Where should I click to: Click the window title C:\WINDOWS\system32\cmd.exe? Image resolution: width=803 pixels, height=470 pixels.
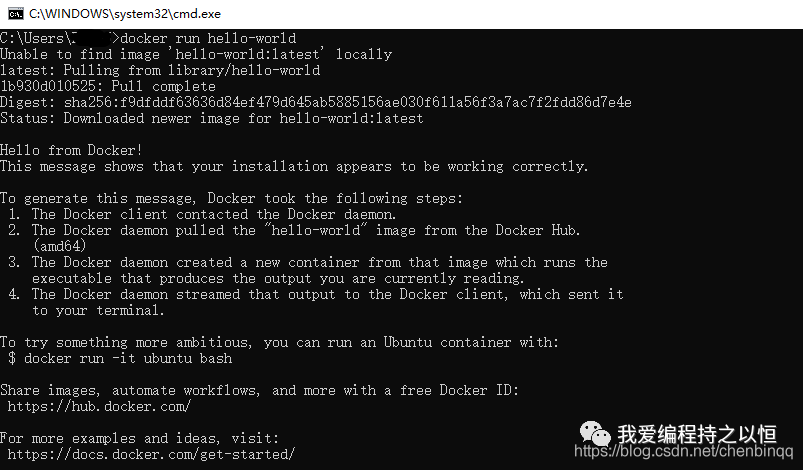[x=124, y=14]
